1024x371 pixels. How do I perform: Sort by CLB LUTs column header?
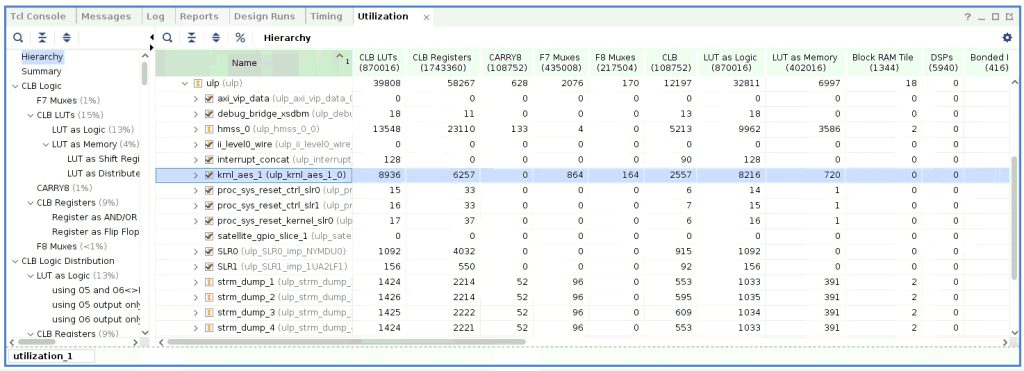[379, 63]
